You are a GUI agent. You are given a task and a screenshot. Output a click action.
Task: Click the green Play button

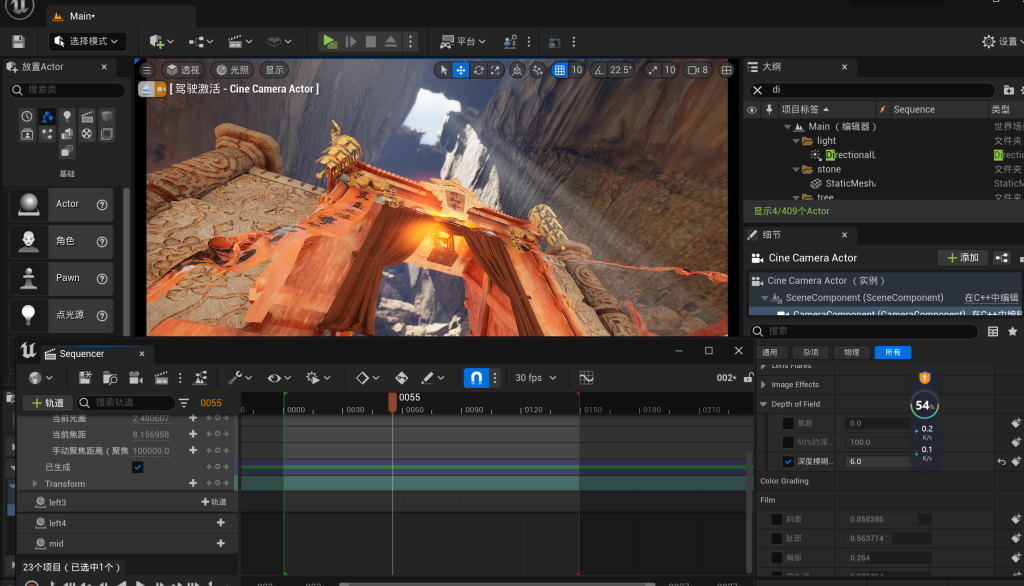[330, 42]
